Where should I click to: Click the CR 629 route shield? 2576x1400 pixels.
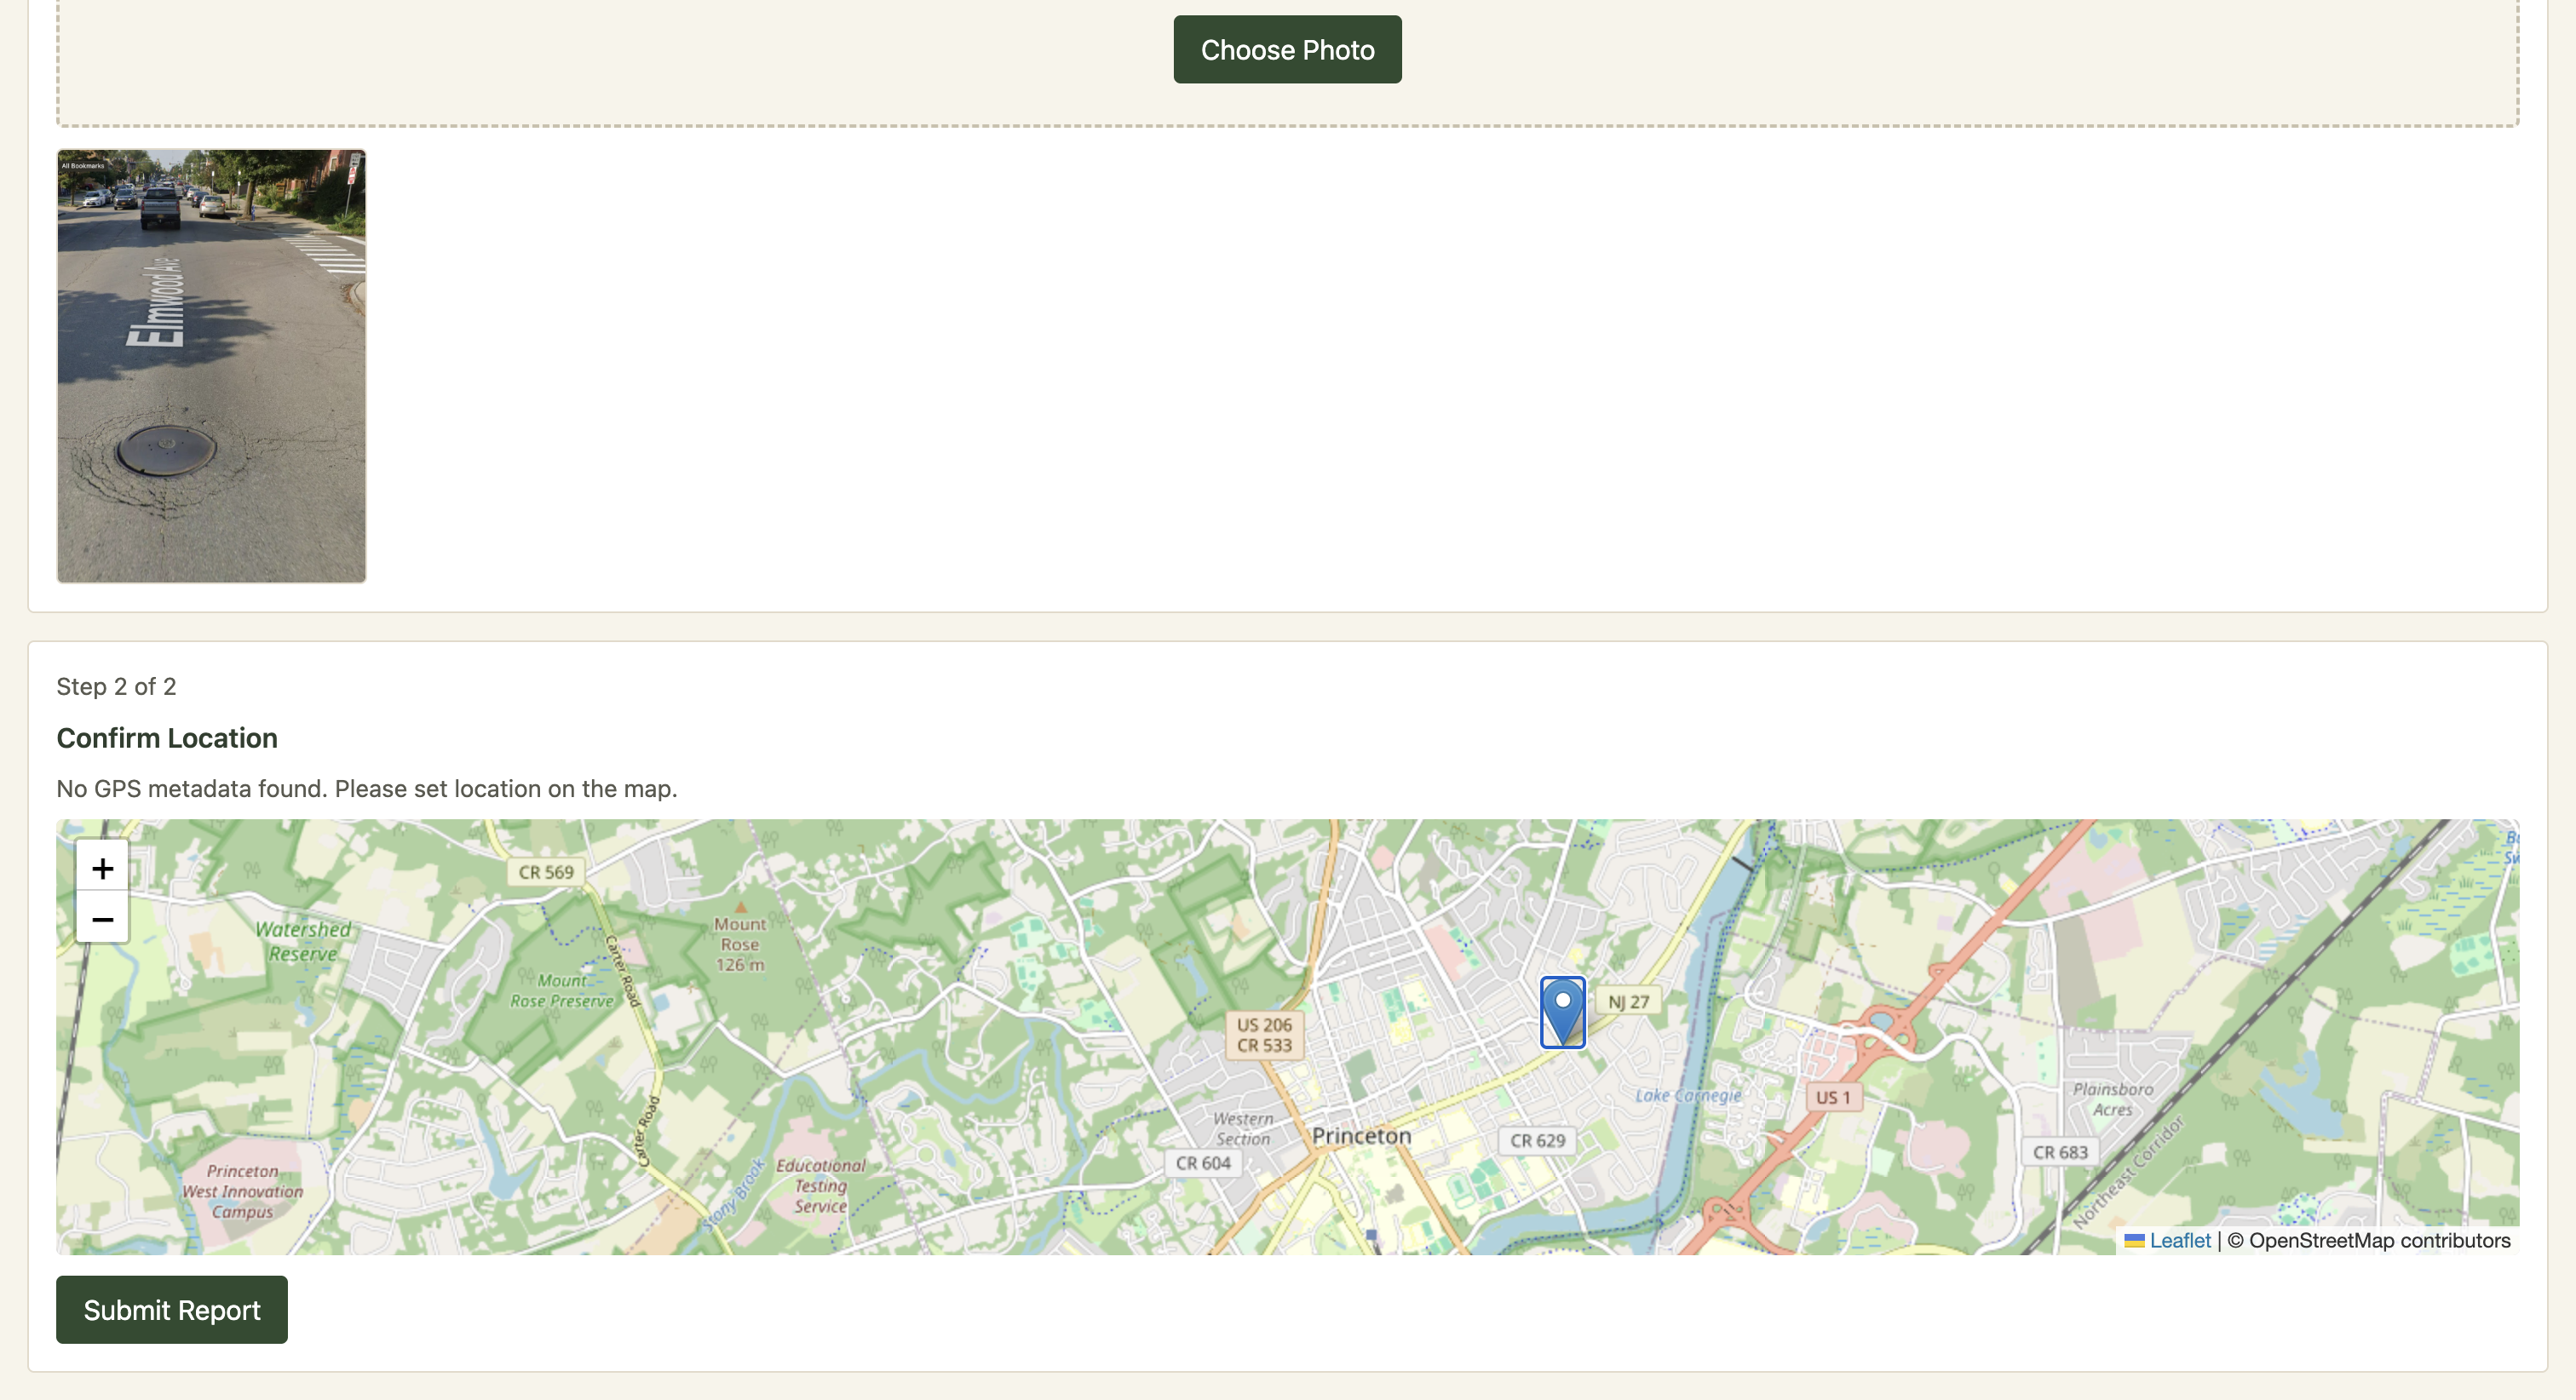point(1537,1141)
